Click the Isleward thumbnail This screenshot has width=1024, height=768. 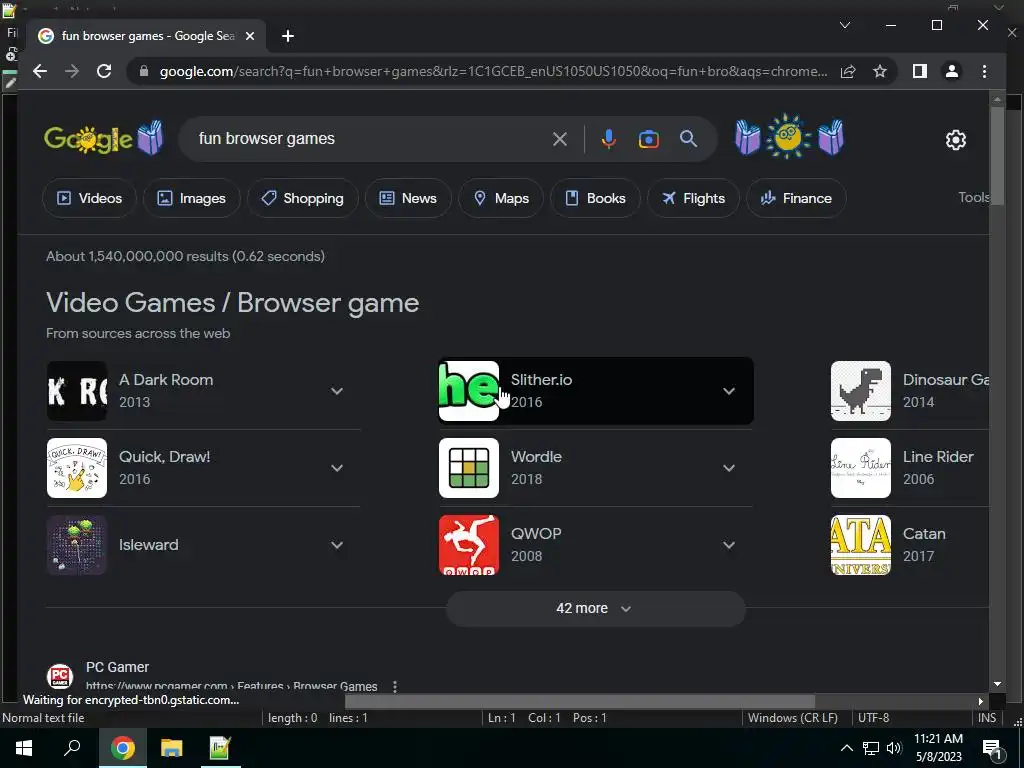[77, 545]
